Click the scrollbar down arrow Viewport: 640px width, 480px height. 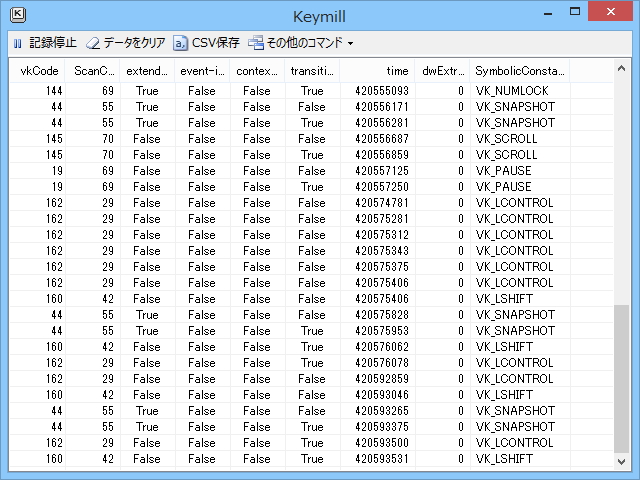(x=621, y=462)
